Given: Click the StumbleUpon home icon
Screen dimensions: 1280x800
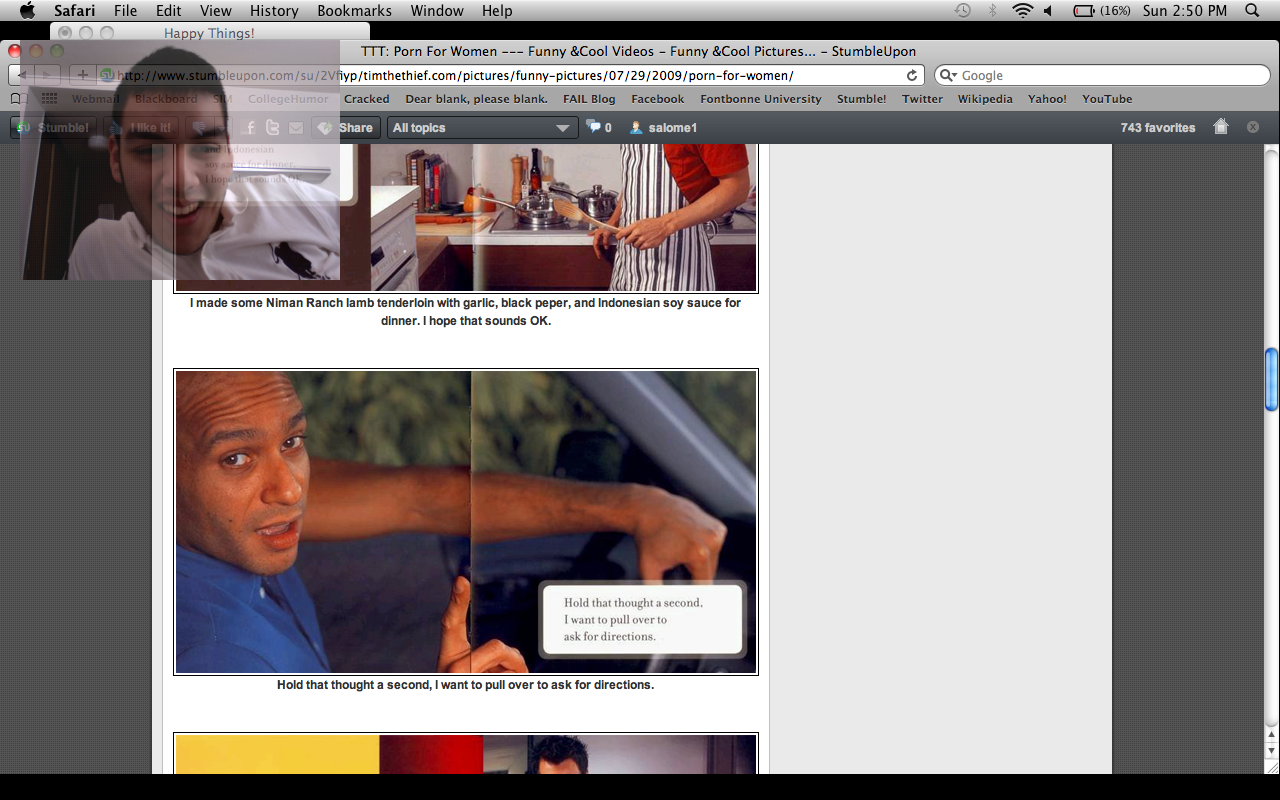Looking at the screenshot, I should (1220, 126).
